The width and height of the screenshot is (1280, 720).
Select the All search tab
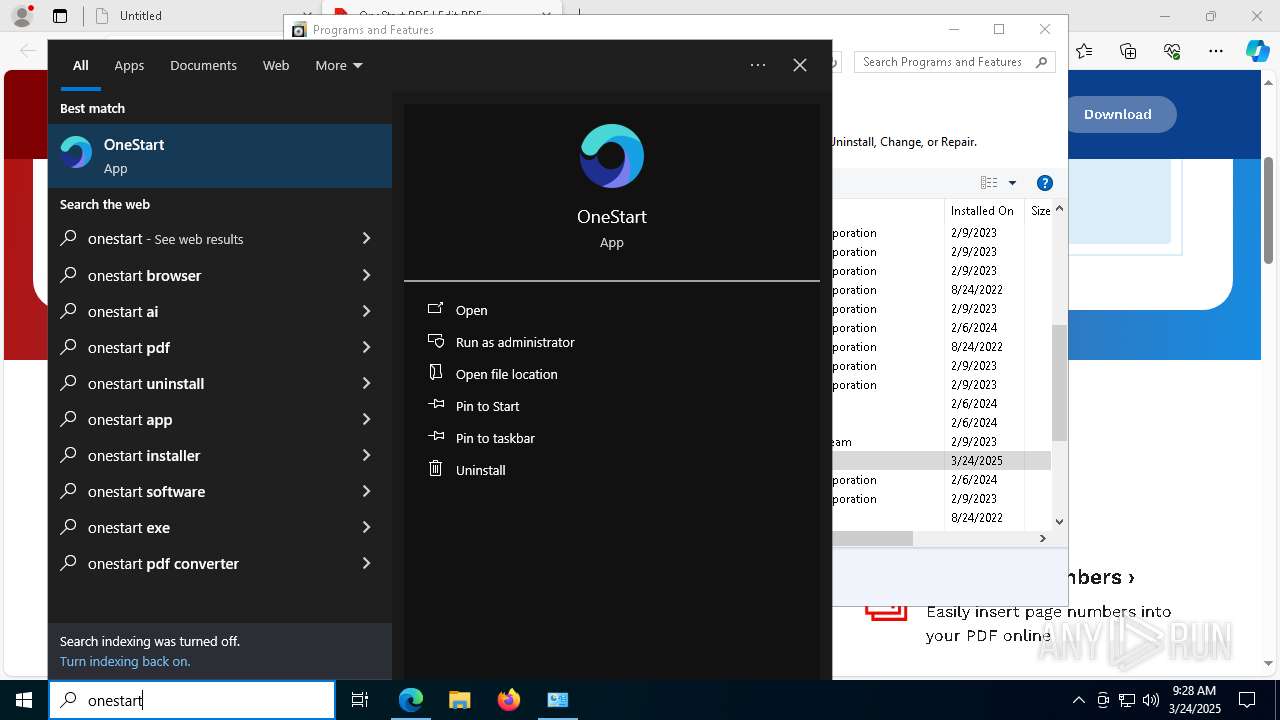pos(81,65)
